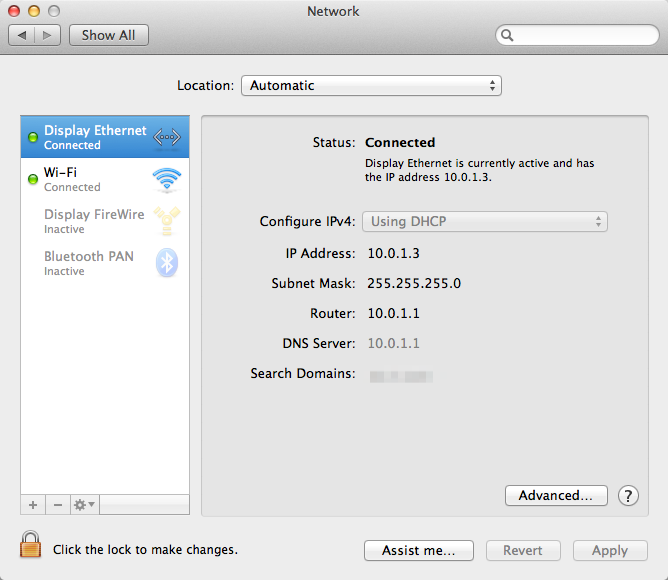Click the yellow minimize window button
The height and width of the screenshot is (580, 668).
click(x=34, y=11)
